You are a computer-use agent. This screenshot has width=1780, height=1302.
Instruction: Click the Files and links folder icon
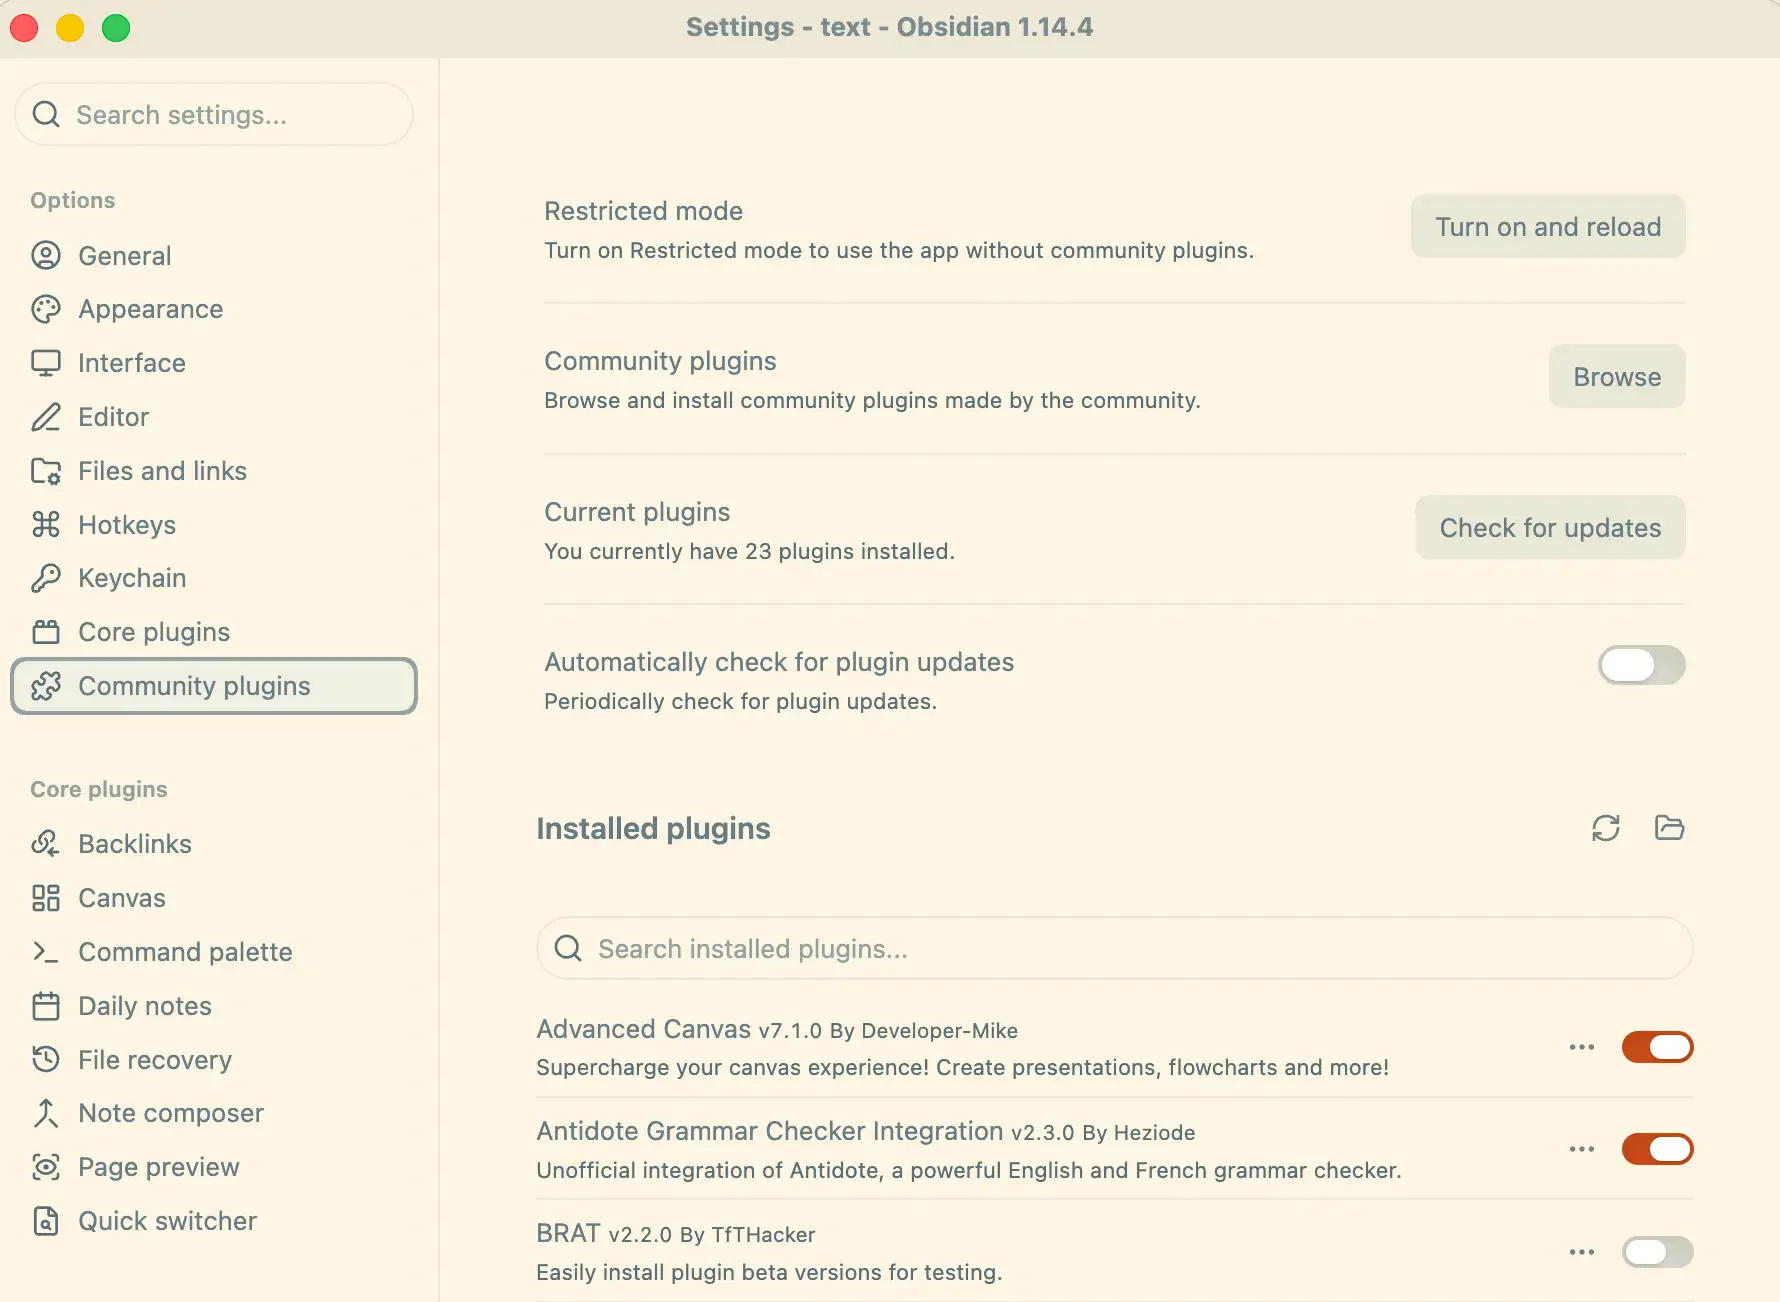point(46,471)
